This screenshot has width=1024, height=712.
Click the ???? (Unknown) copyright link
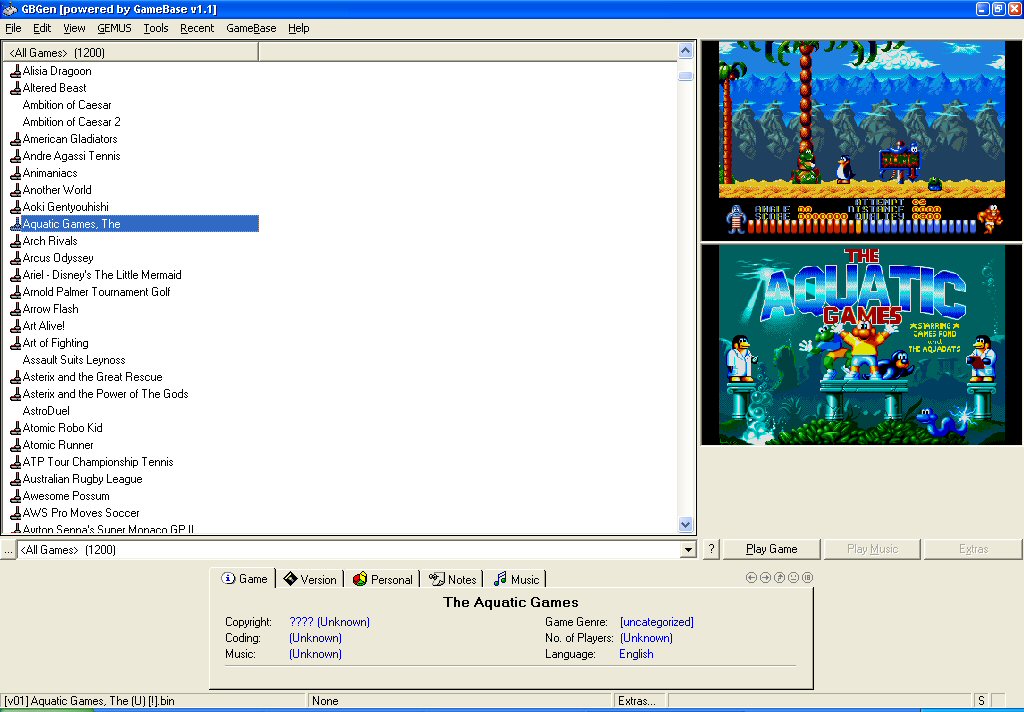point(329,622)
